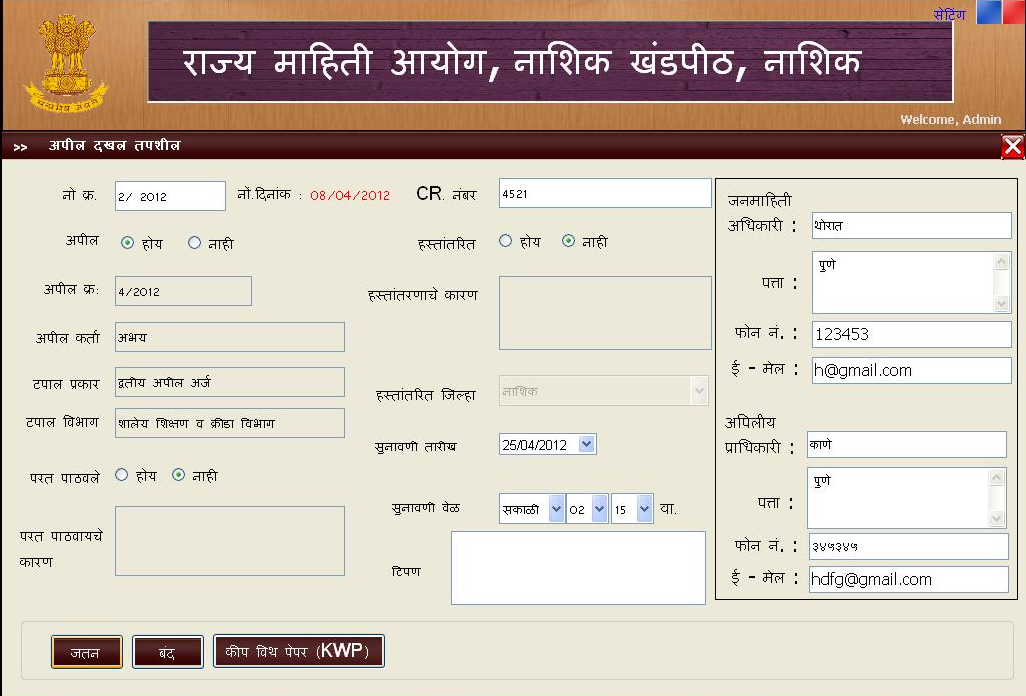The width and height of the screenshot is (1026, 696).
Task: Select होय radio for परत पाठवले
Action: point(122,475)
